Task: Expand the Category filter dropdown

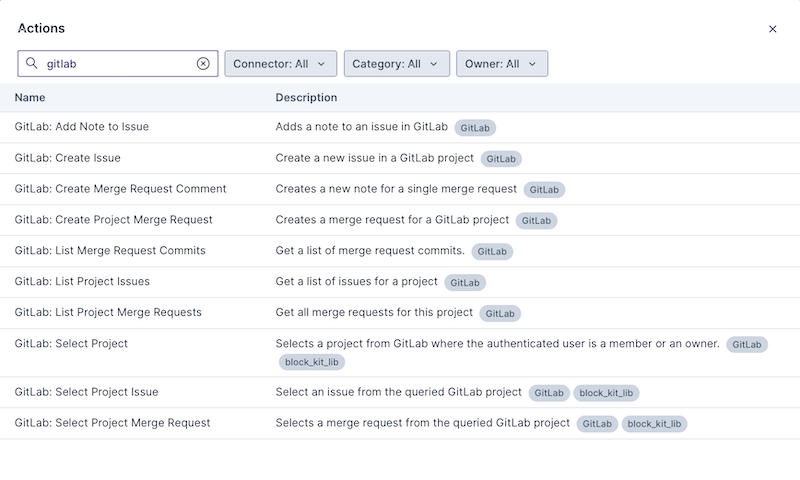Action: [395, 64]
